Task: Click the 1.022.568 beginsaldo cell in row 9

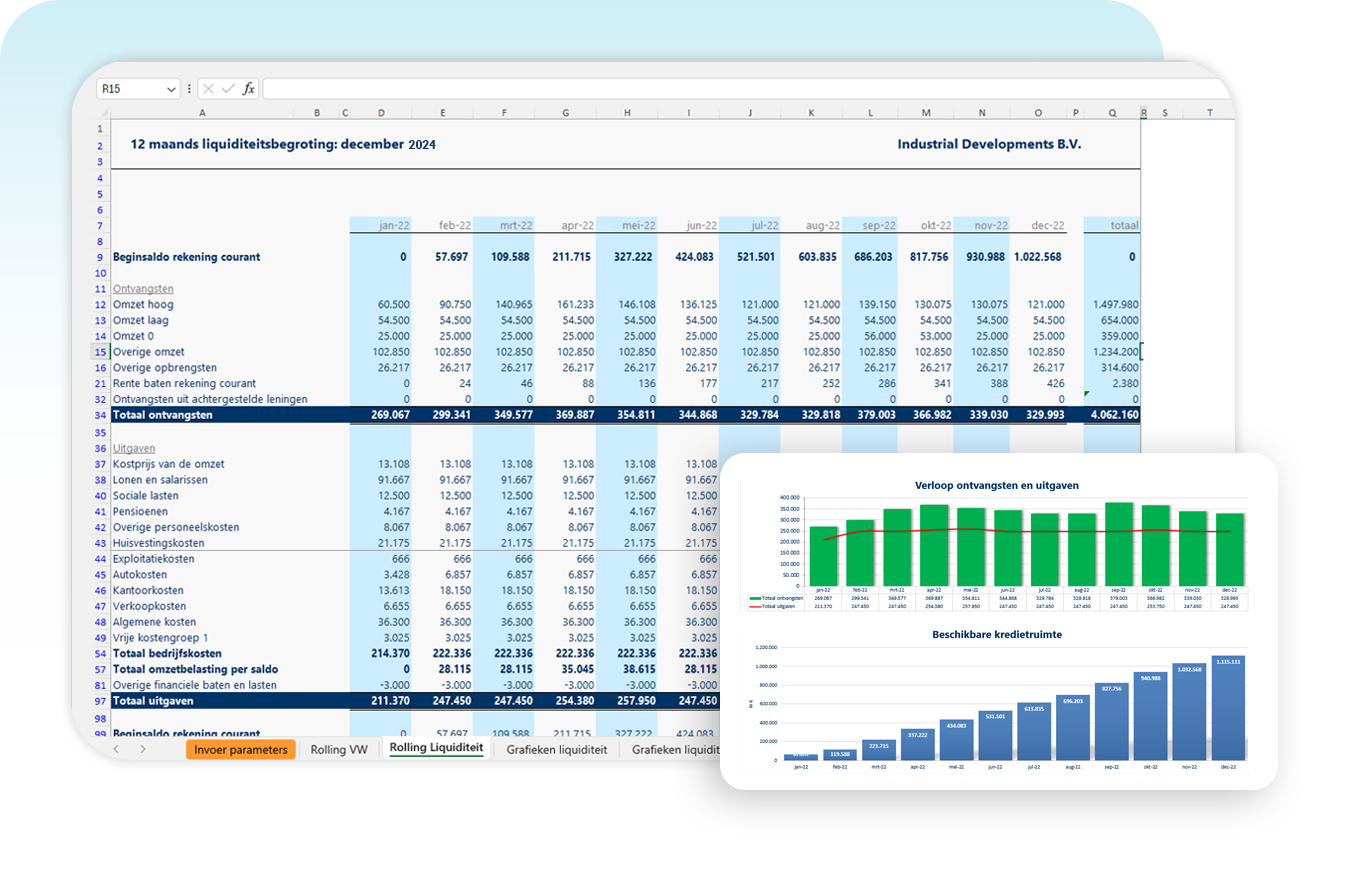Action: click(x=1039, y=257)
